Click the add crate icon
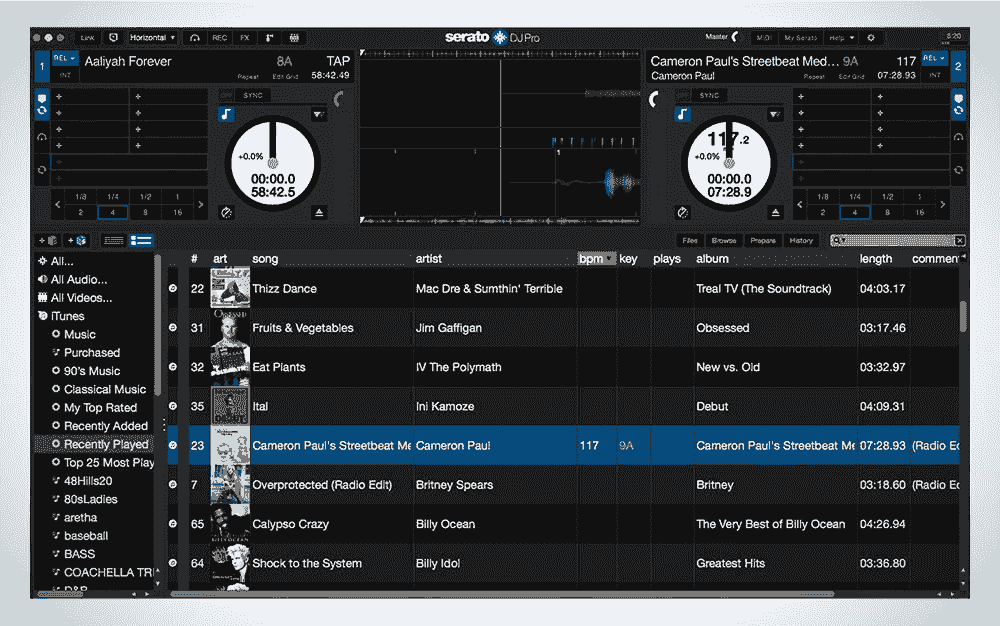Image resolution: width=1000 pixels, height=626 pixels. [48, 240]
